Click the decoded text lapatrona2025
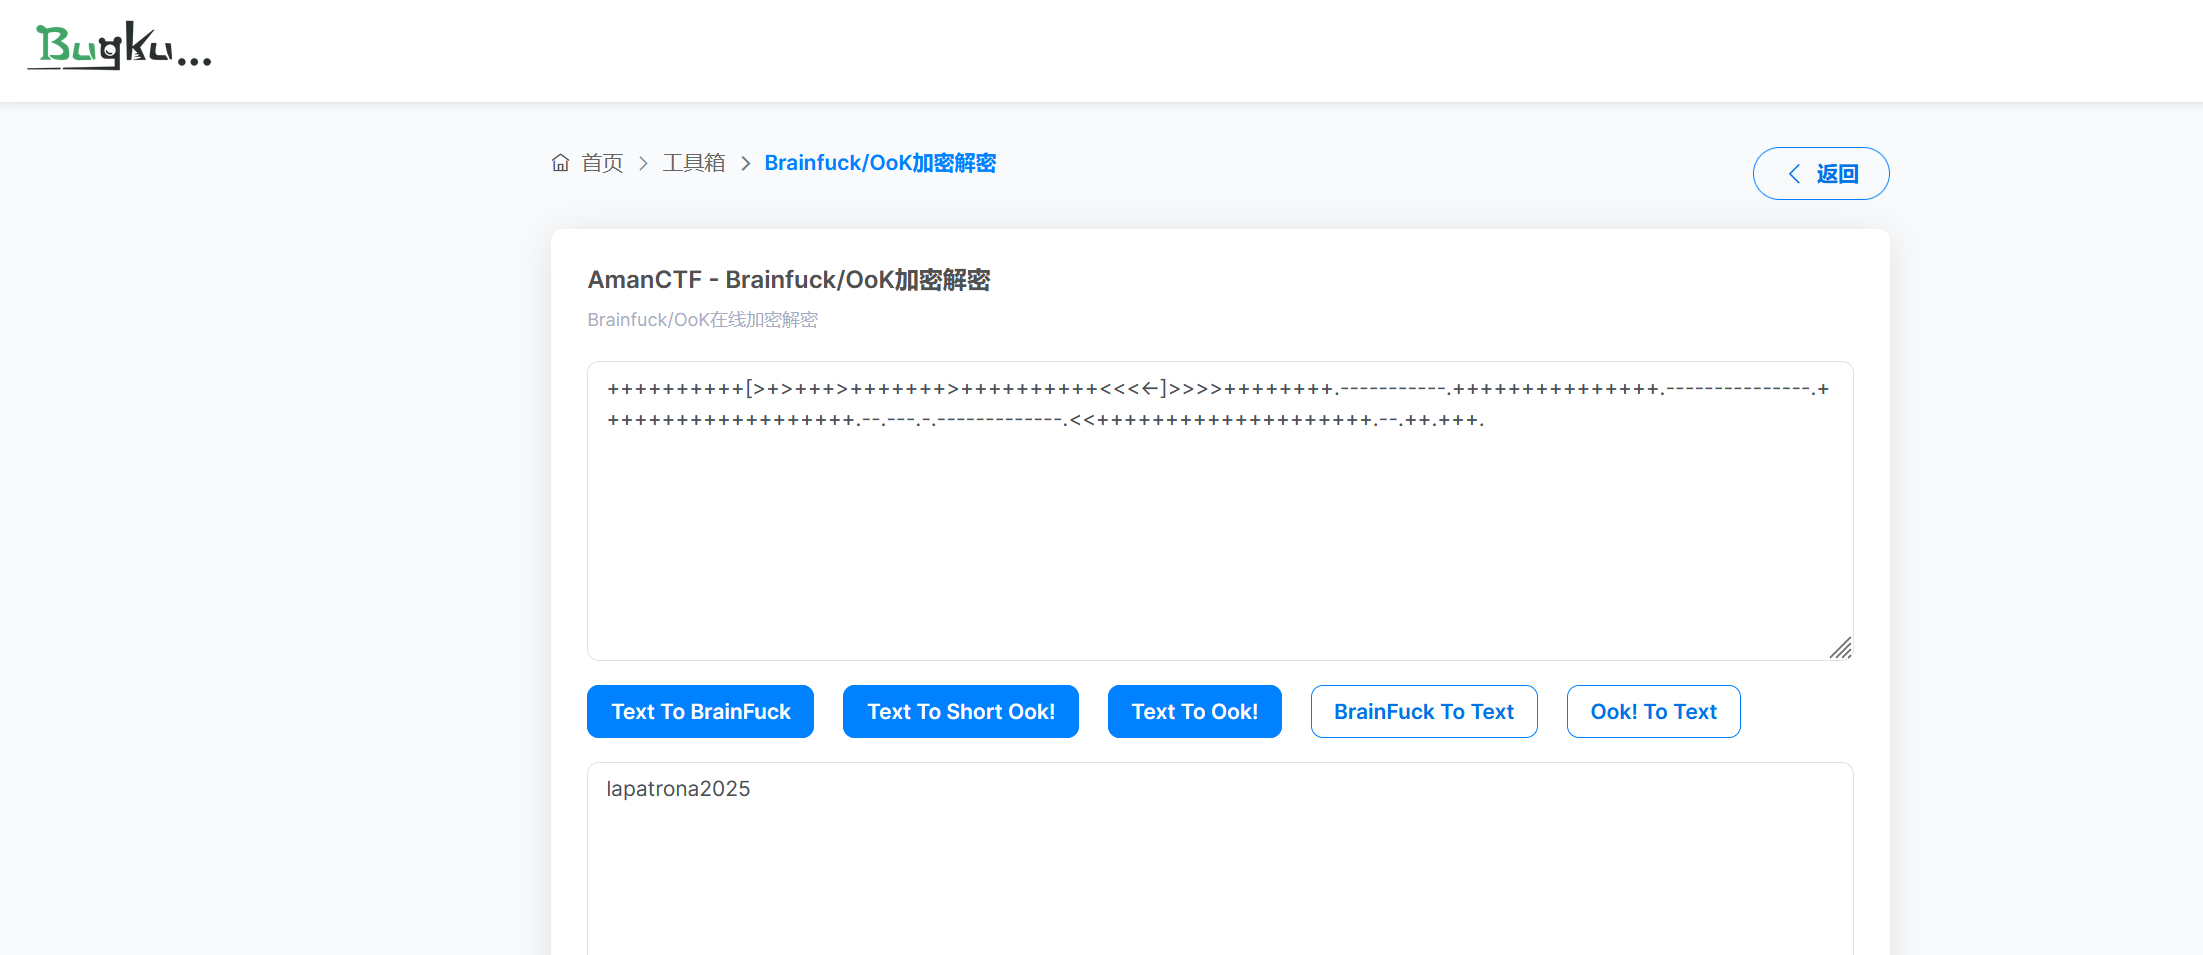 (x=678, y=789)
